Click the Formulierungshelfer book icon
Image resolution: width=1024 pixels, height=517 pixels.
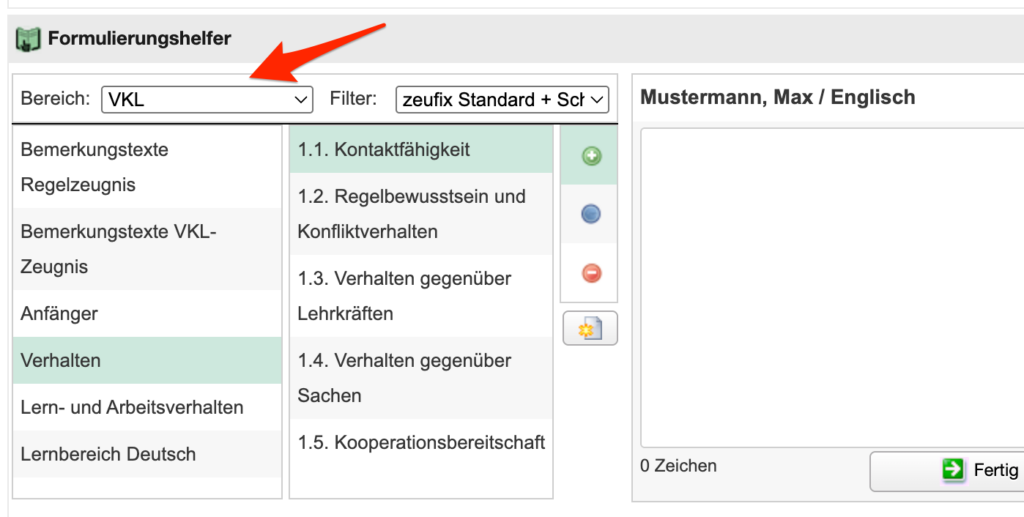pyautogui.click(x=28, y=39)
